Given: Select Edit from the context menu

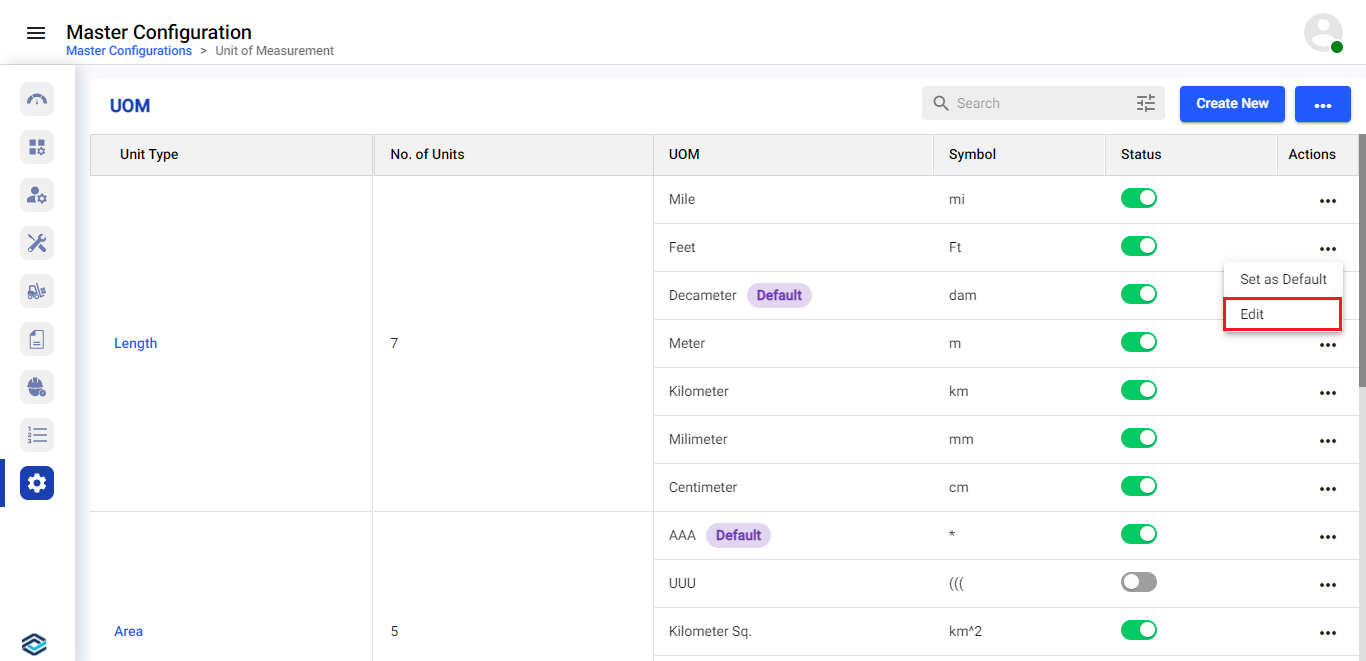Looking at the screenshot, I should tap(1282, 314).
